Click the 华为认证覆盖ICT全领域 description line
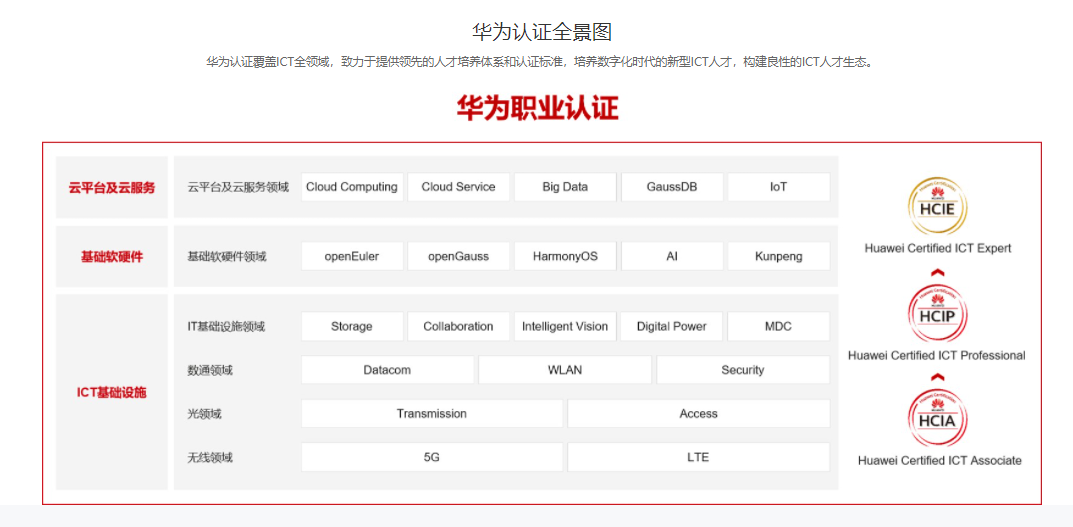The image size is (1073, 527). 541,62
